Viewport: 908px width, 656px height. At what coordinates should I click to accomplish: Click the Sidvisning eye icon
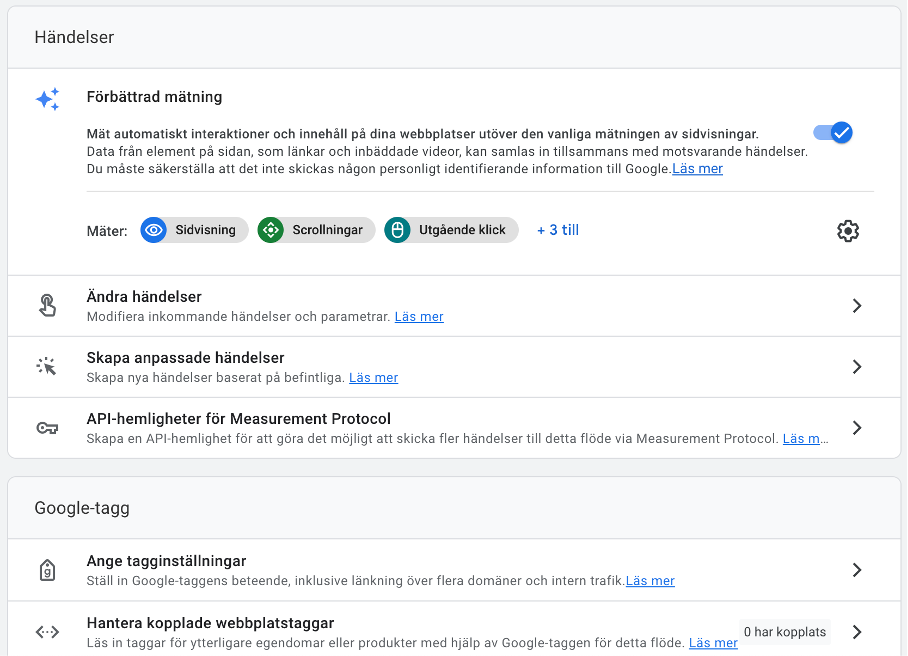[153, 230]
